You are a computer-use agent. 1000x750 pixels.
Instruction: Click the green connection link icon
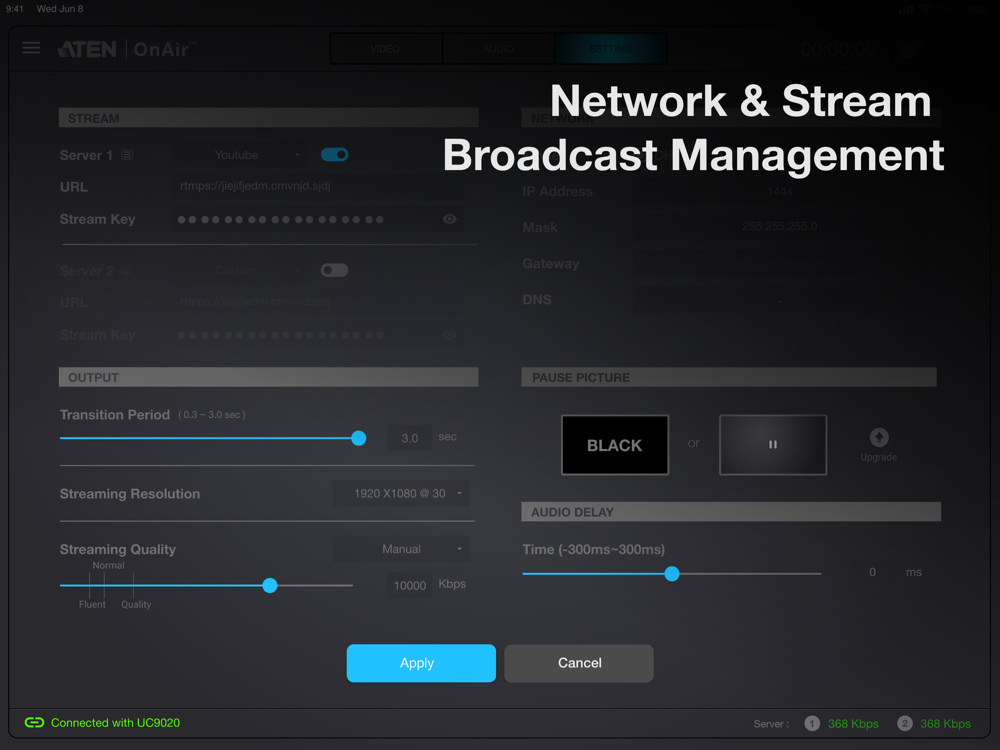[34, 722]
